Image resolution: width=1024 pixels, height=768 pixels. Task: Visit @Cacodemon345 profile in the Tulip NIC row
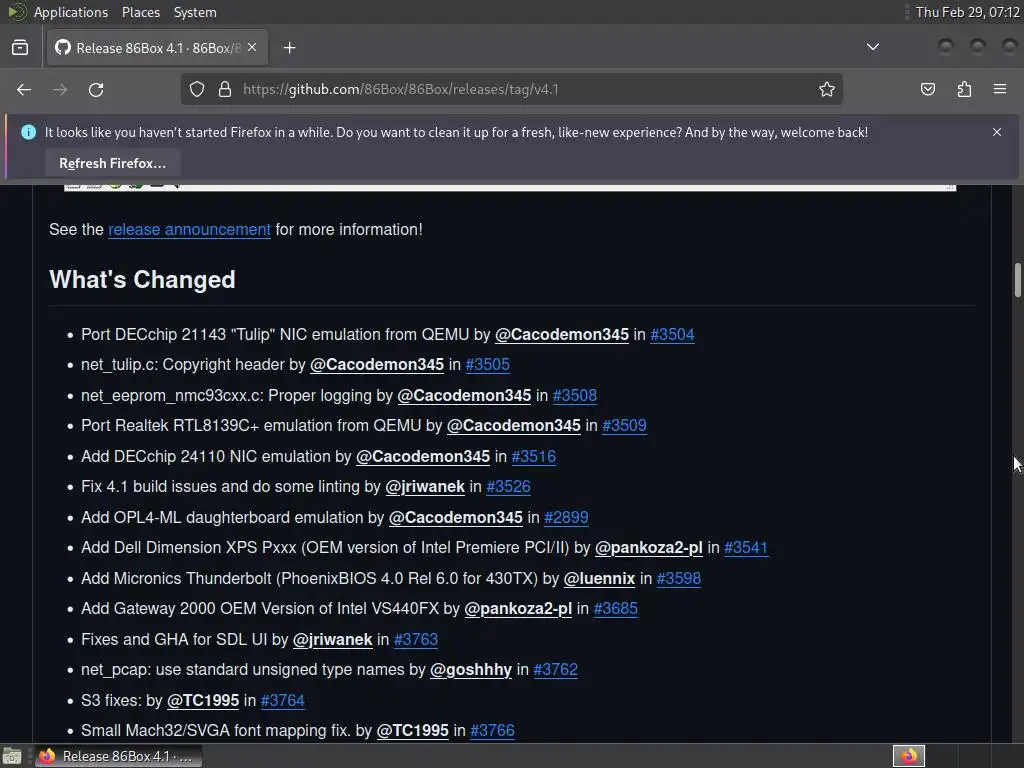point(562,334)
